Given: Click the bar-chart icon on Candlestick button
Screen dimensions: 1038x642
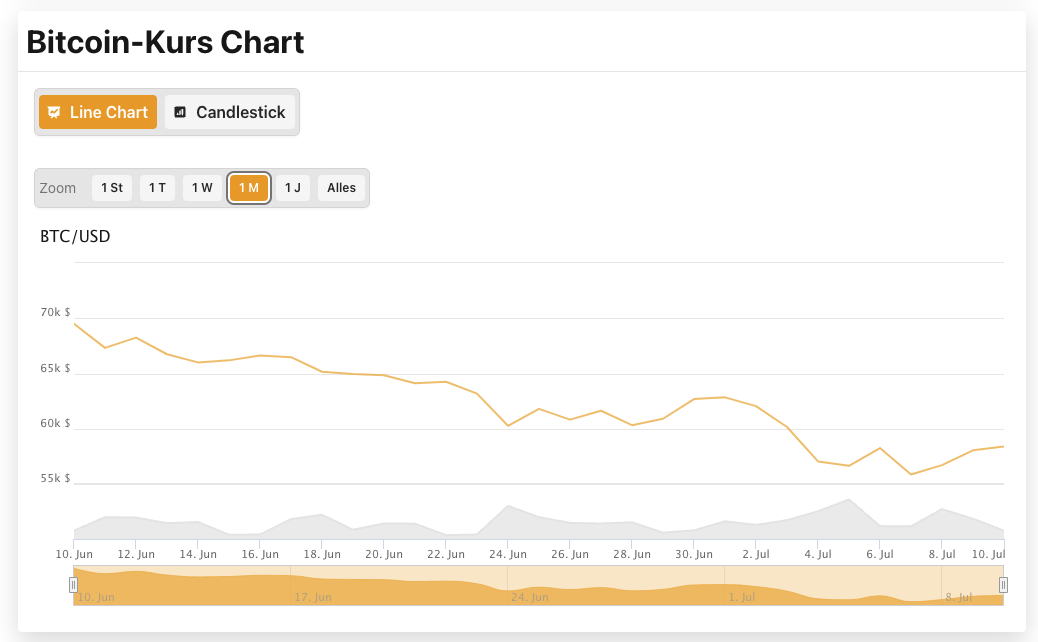Looking at the screenshot, I should 180,112.
